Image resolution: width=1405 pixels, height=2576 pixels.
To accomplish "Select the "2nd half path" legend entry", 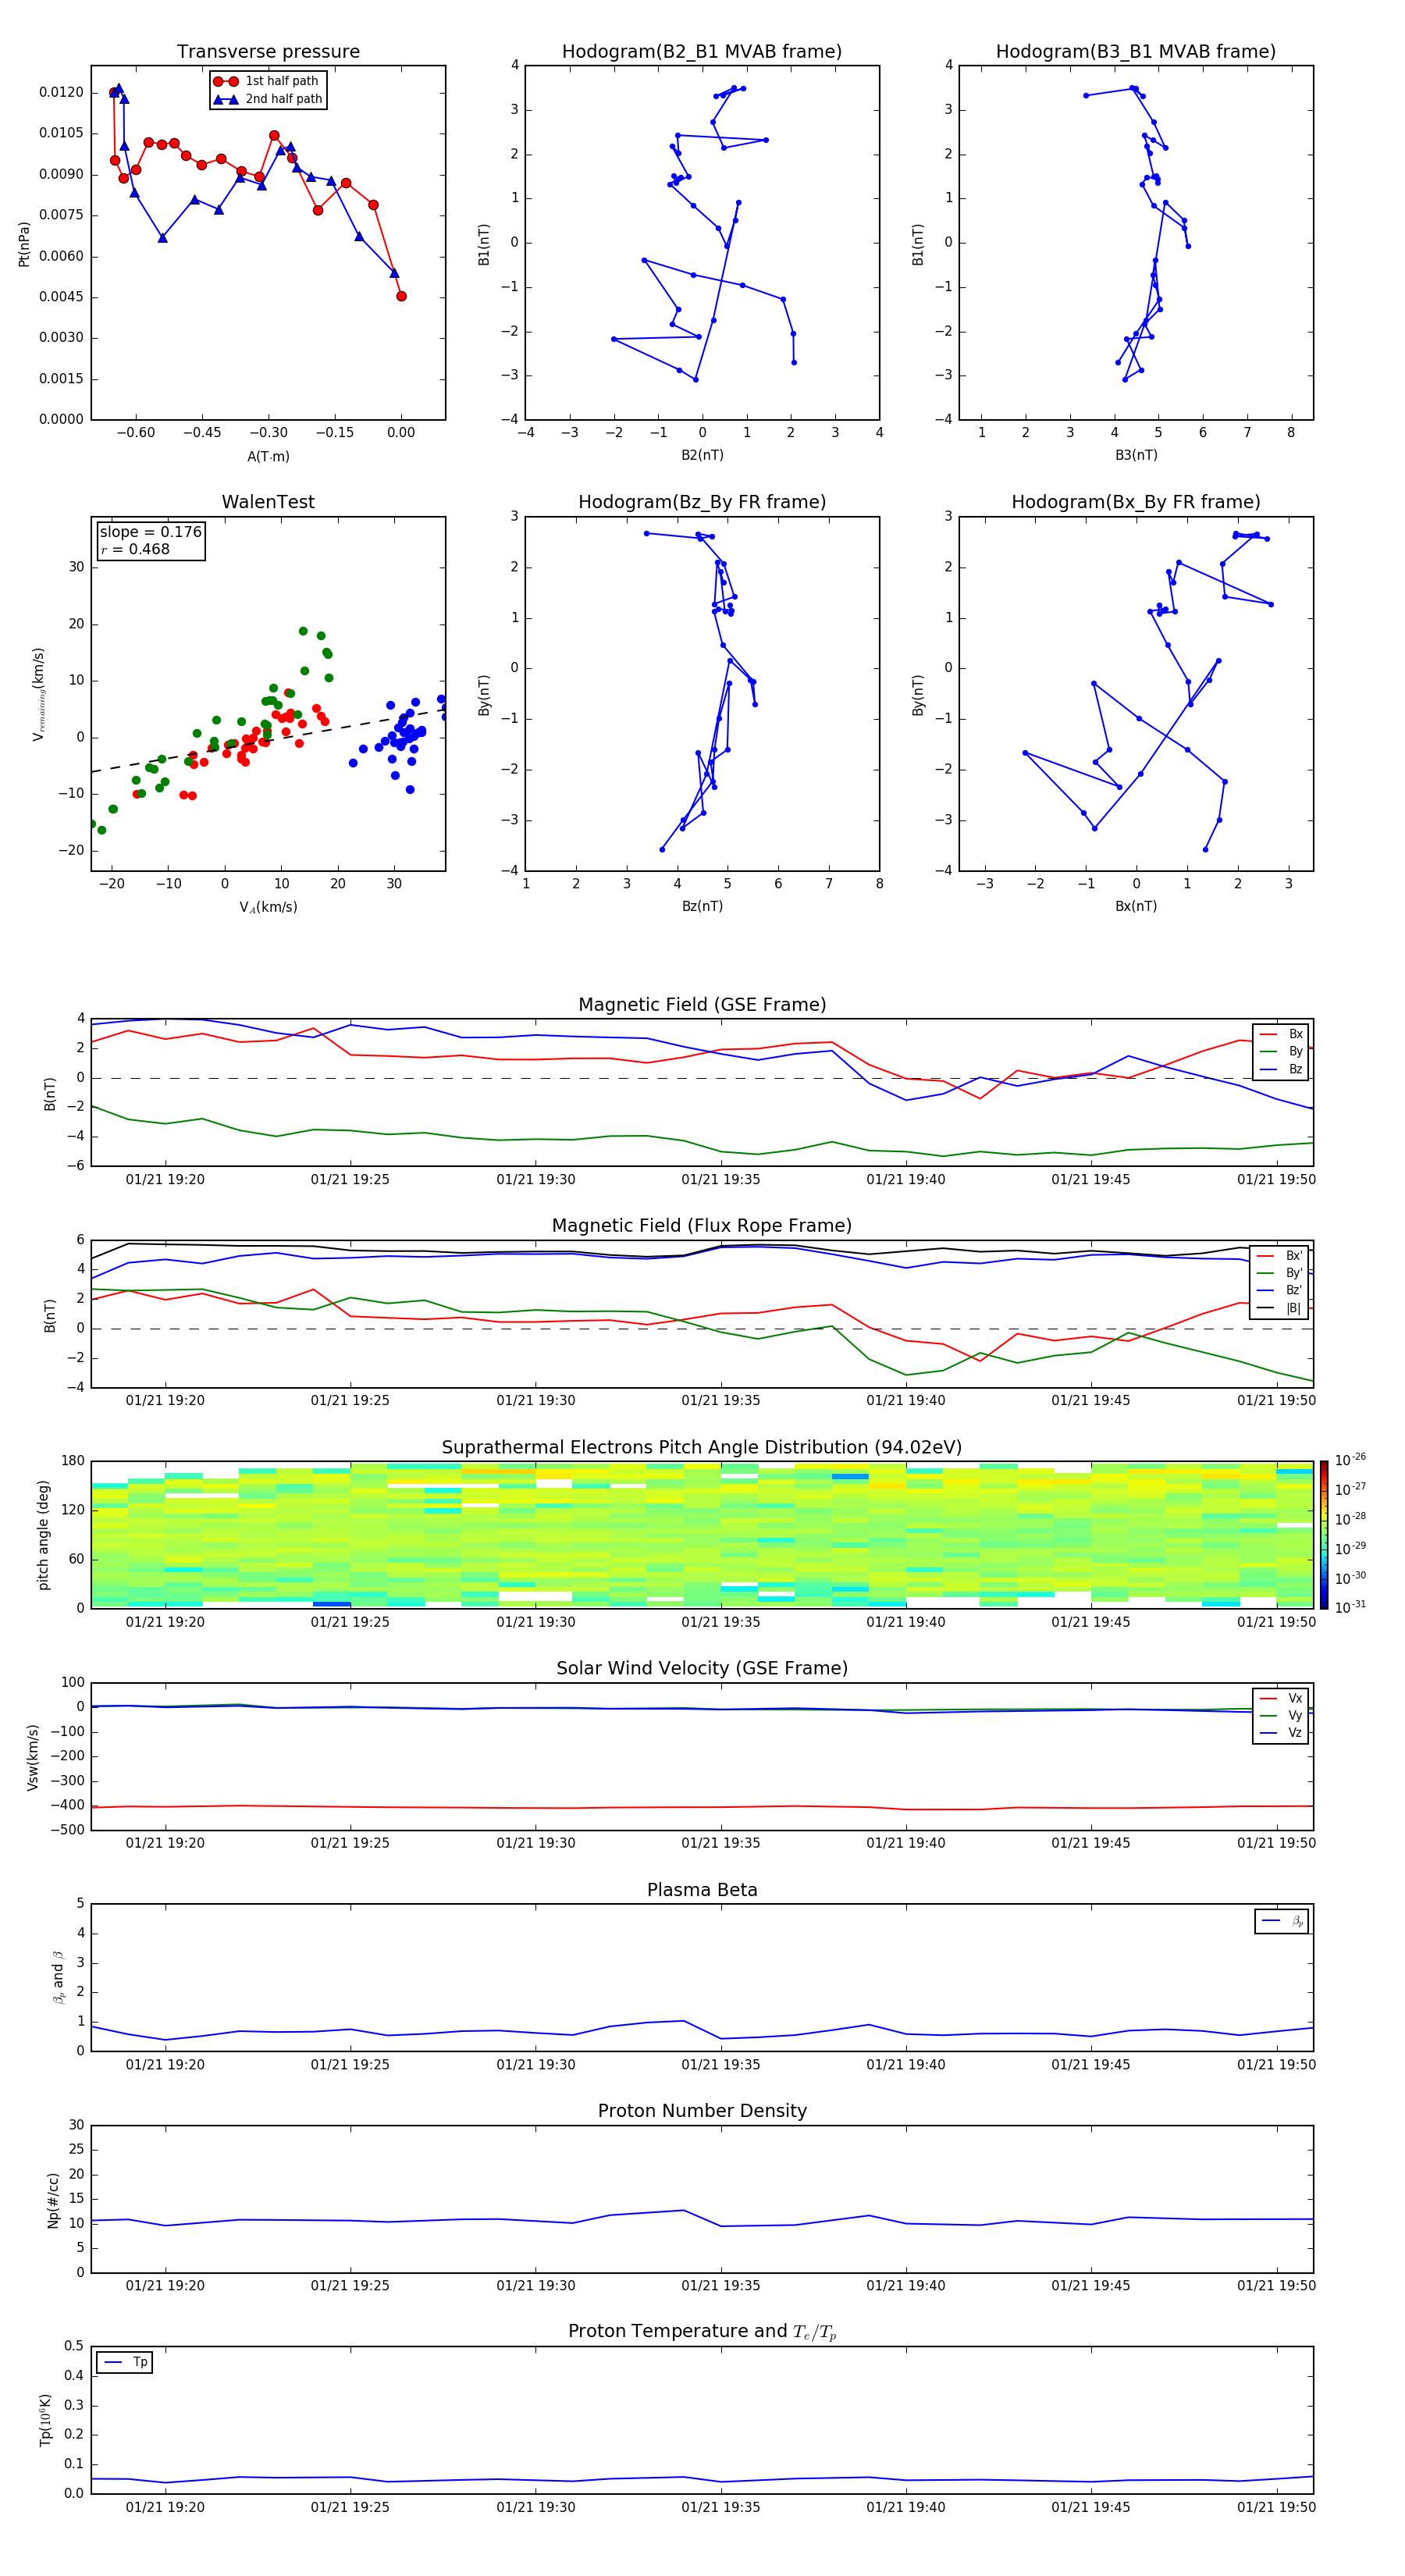I will pyautogui.click(x=267, y=99).
